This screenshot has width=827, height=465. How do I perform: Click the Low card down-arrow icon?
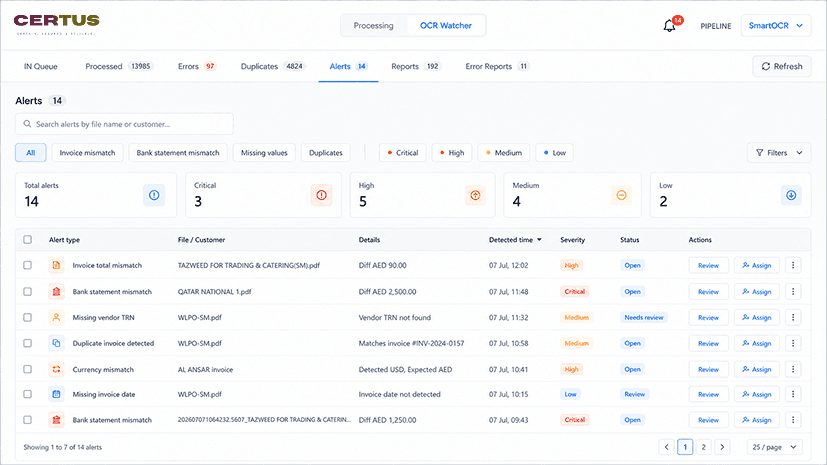791,195
